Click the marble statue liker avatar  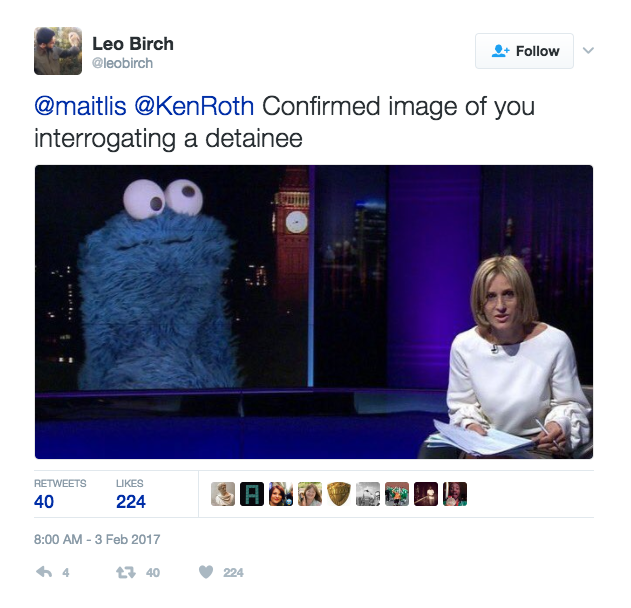point(223,494)
